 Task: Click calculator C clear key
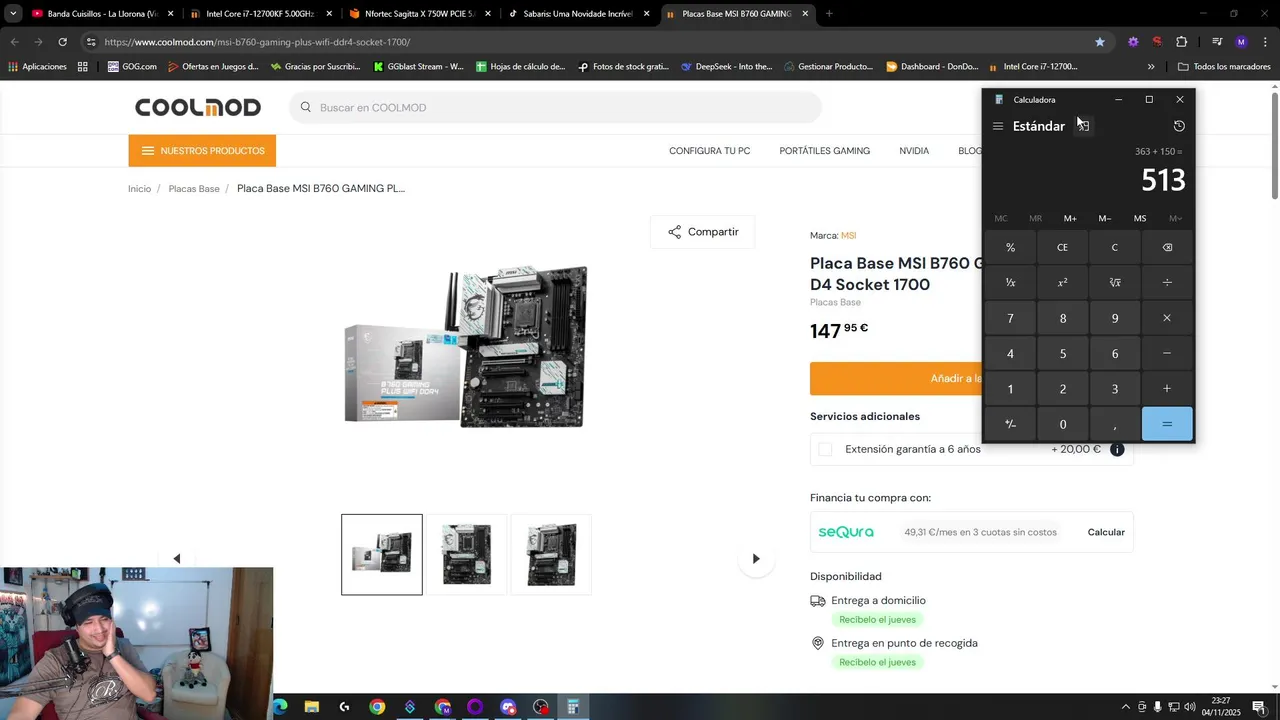click(1115, 247)
